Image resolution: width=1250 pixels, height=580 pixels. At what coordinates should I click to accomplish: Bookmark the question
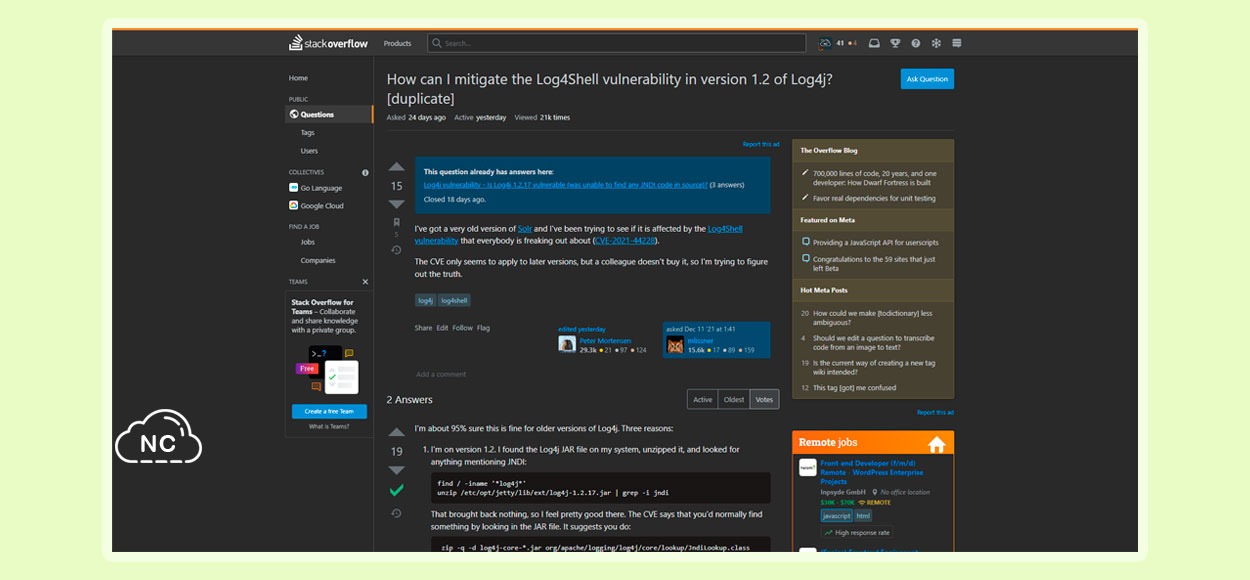pyautogui.click(x=396, y=222)
